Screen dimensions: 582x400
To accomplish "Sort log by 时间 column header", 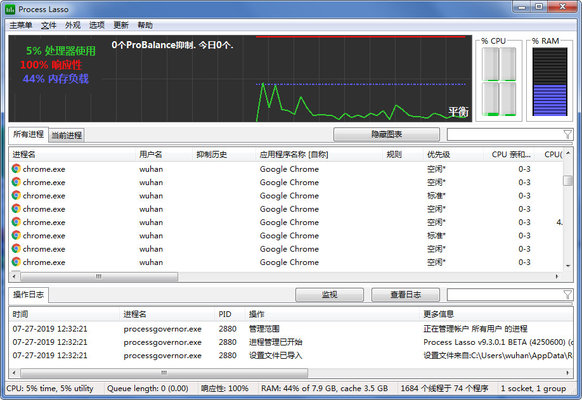I will (x=65, y=314).
